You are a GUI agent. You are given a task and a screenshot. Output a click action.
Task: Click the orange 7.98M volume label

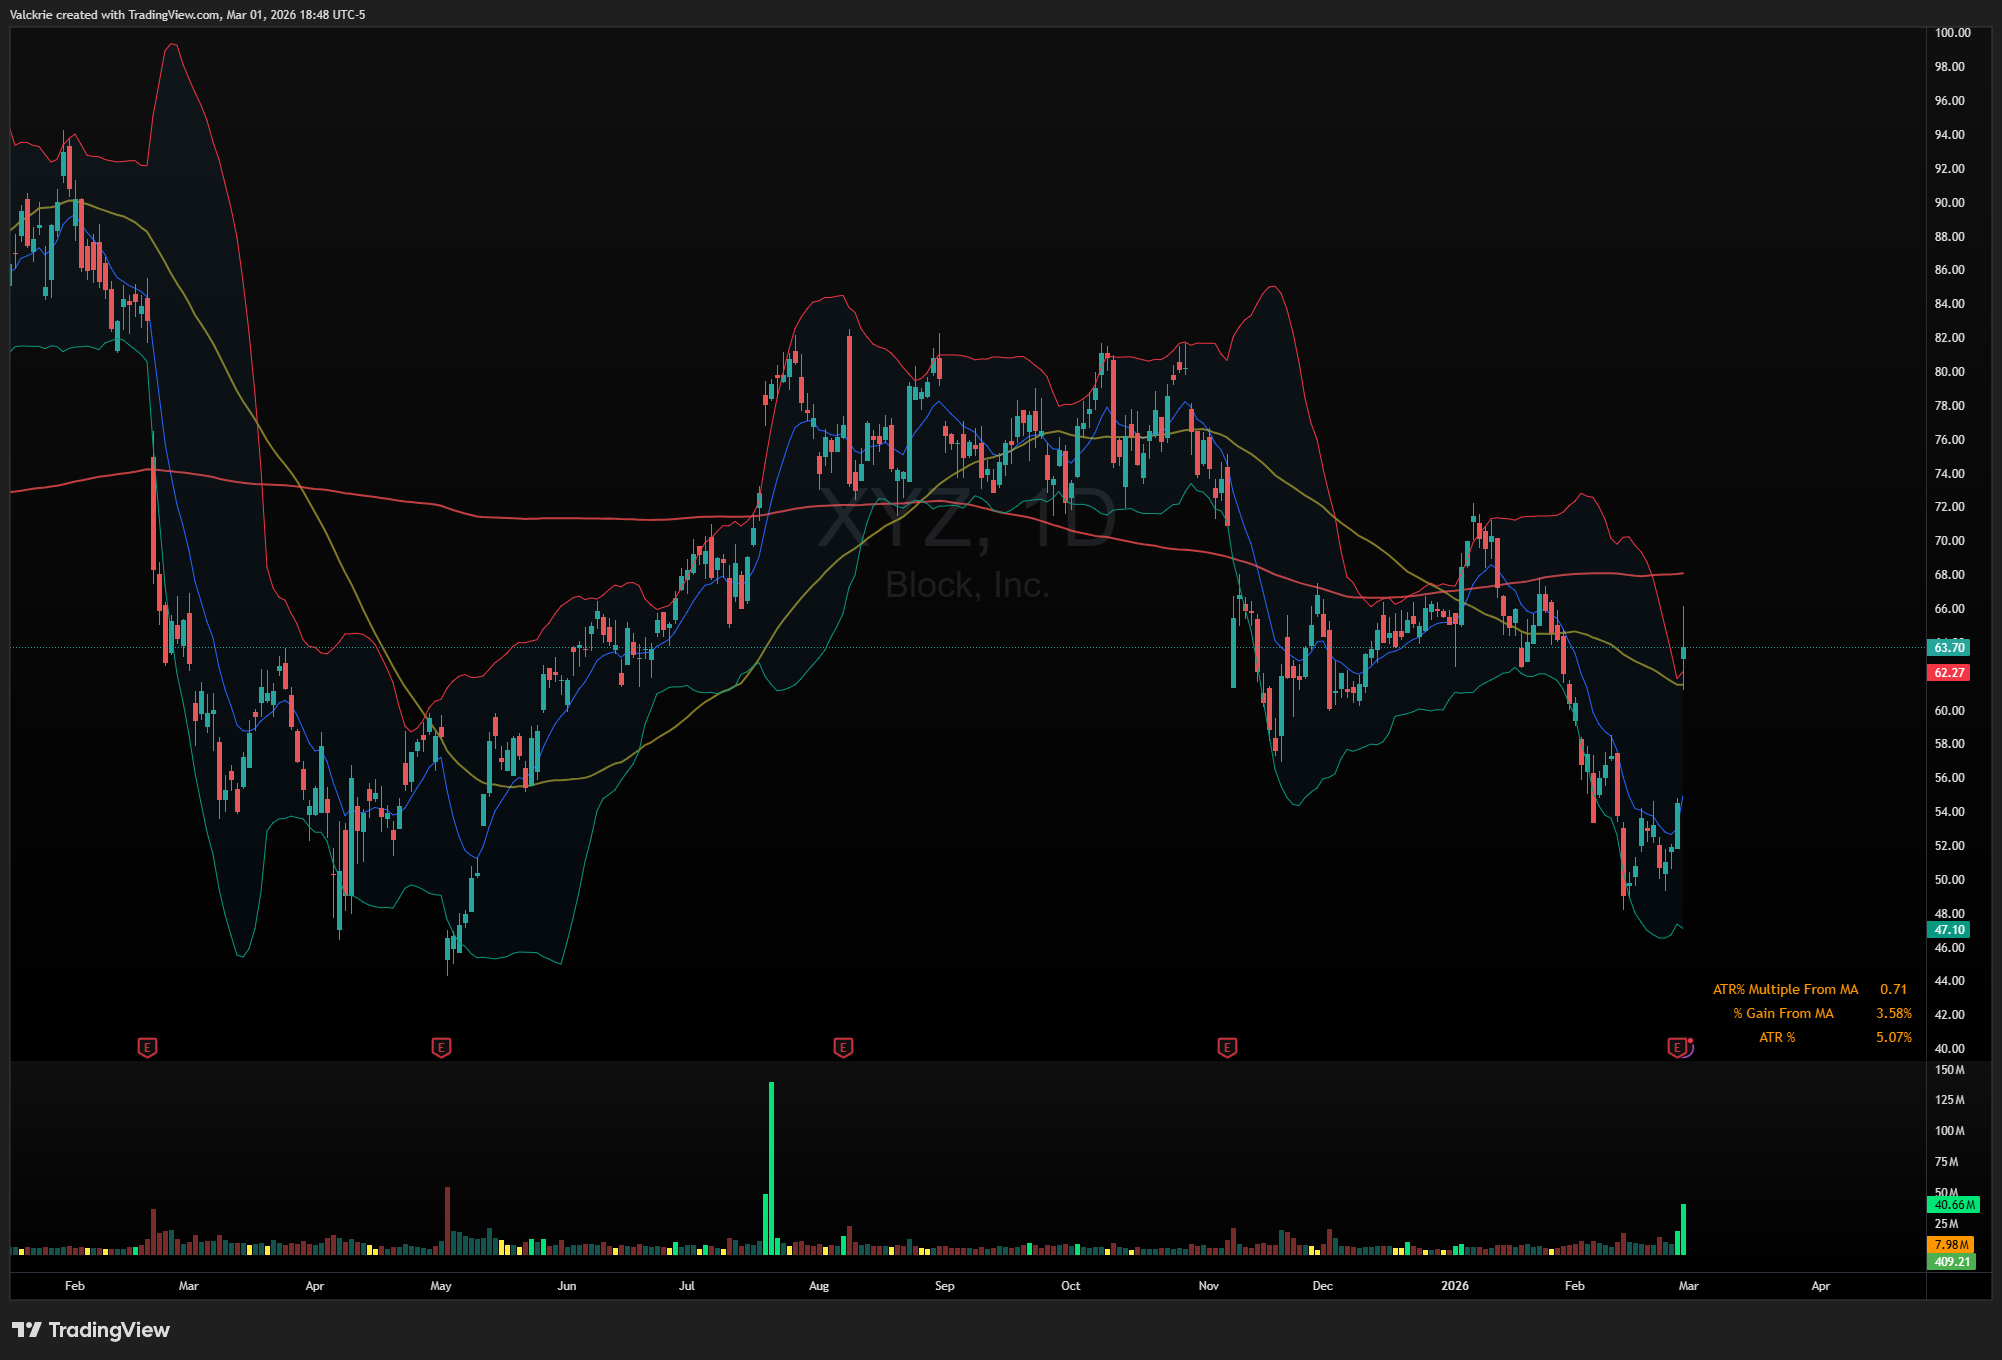pyautogui.click(x=1950, y=1245)
